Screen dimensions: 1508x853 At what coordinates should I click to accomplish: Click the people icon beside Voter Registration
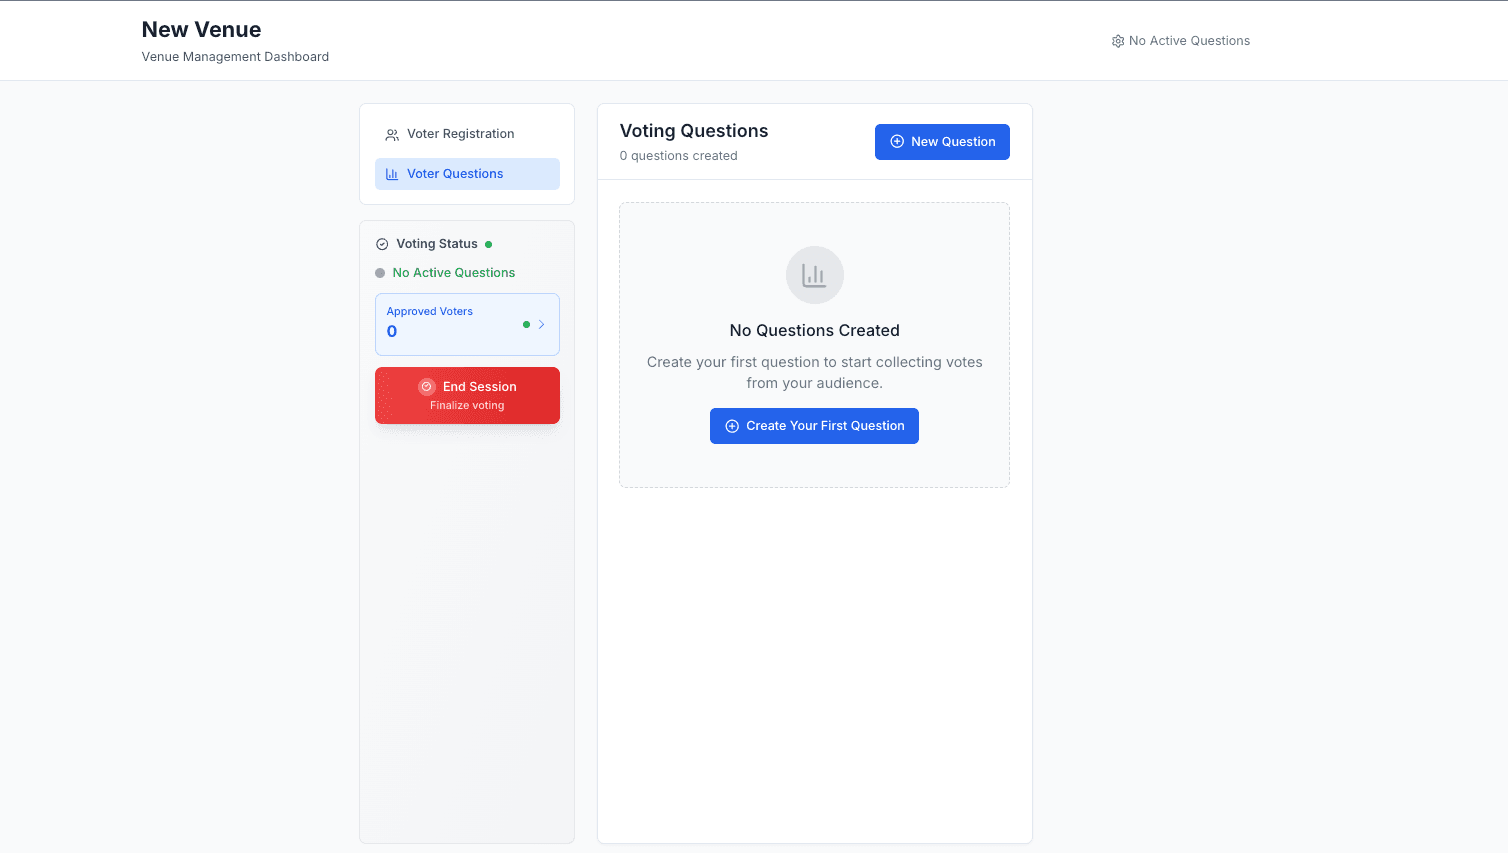pyautogui.click(x=392, y=135)
